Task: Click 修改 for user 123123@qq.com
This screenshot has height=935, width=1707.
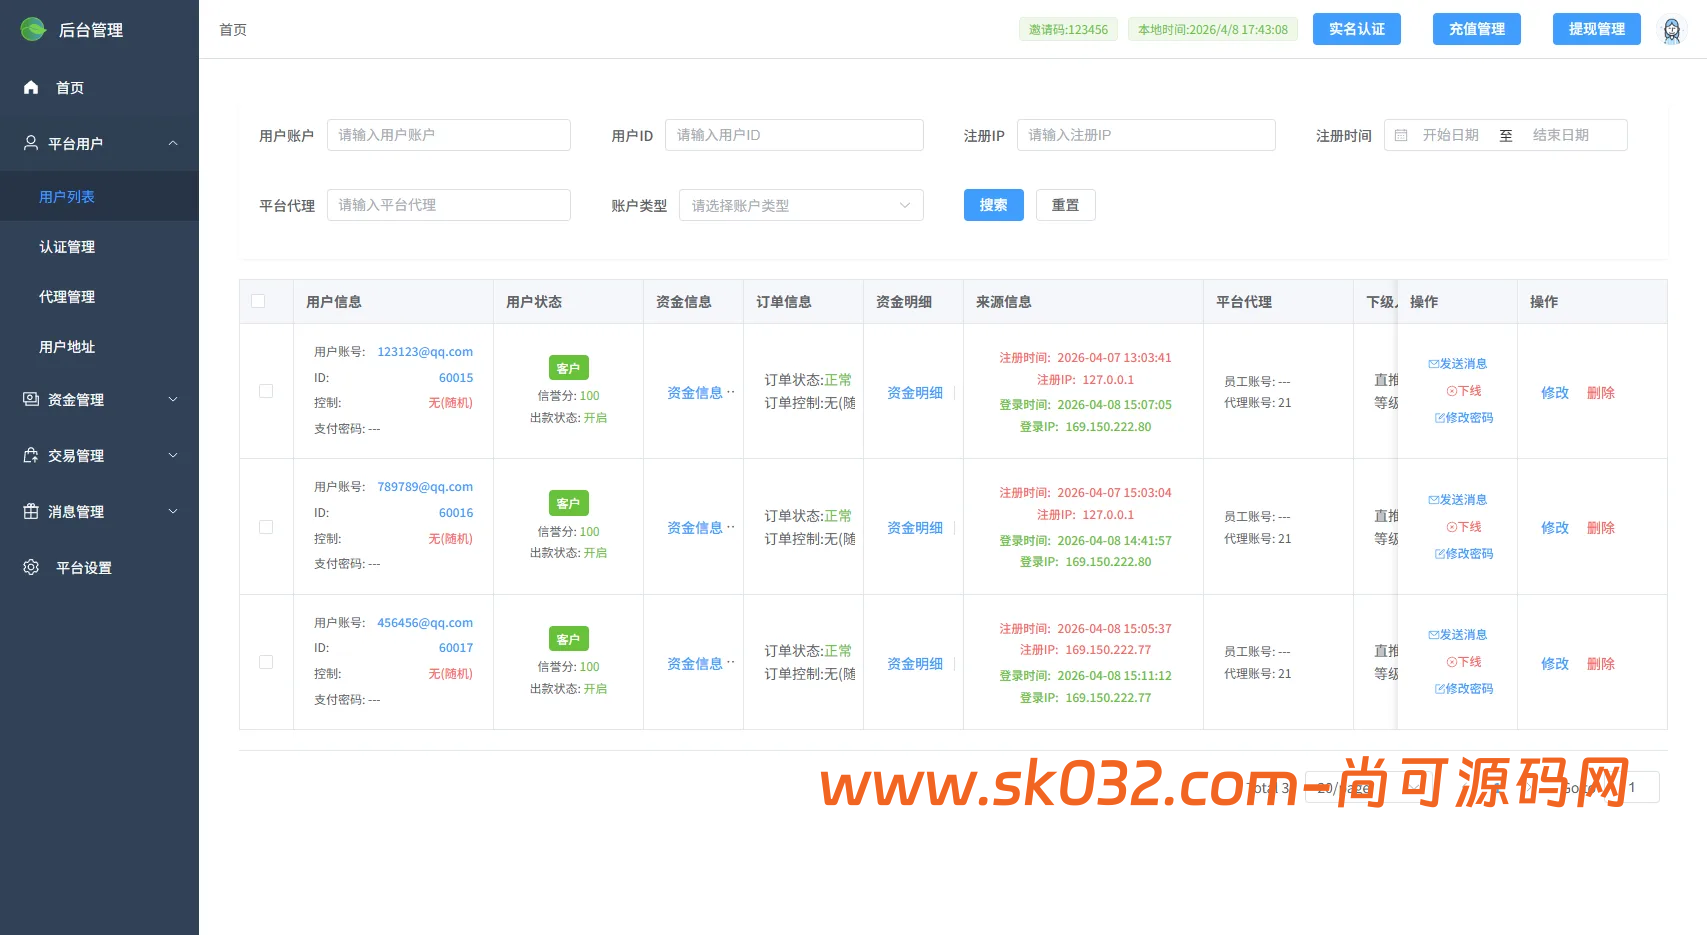Action: pos(1555,392)
